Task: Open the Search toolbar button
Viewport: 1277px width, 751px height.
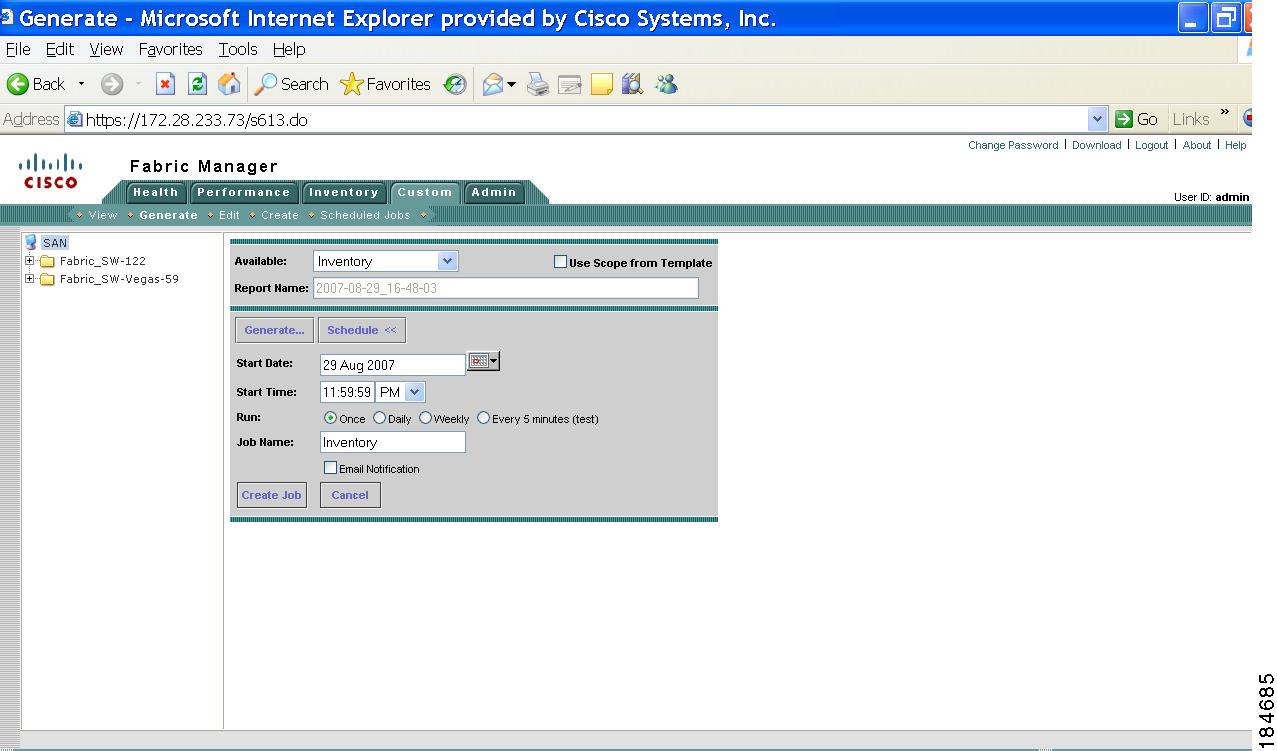Action: click(x=291, y=85)
